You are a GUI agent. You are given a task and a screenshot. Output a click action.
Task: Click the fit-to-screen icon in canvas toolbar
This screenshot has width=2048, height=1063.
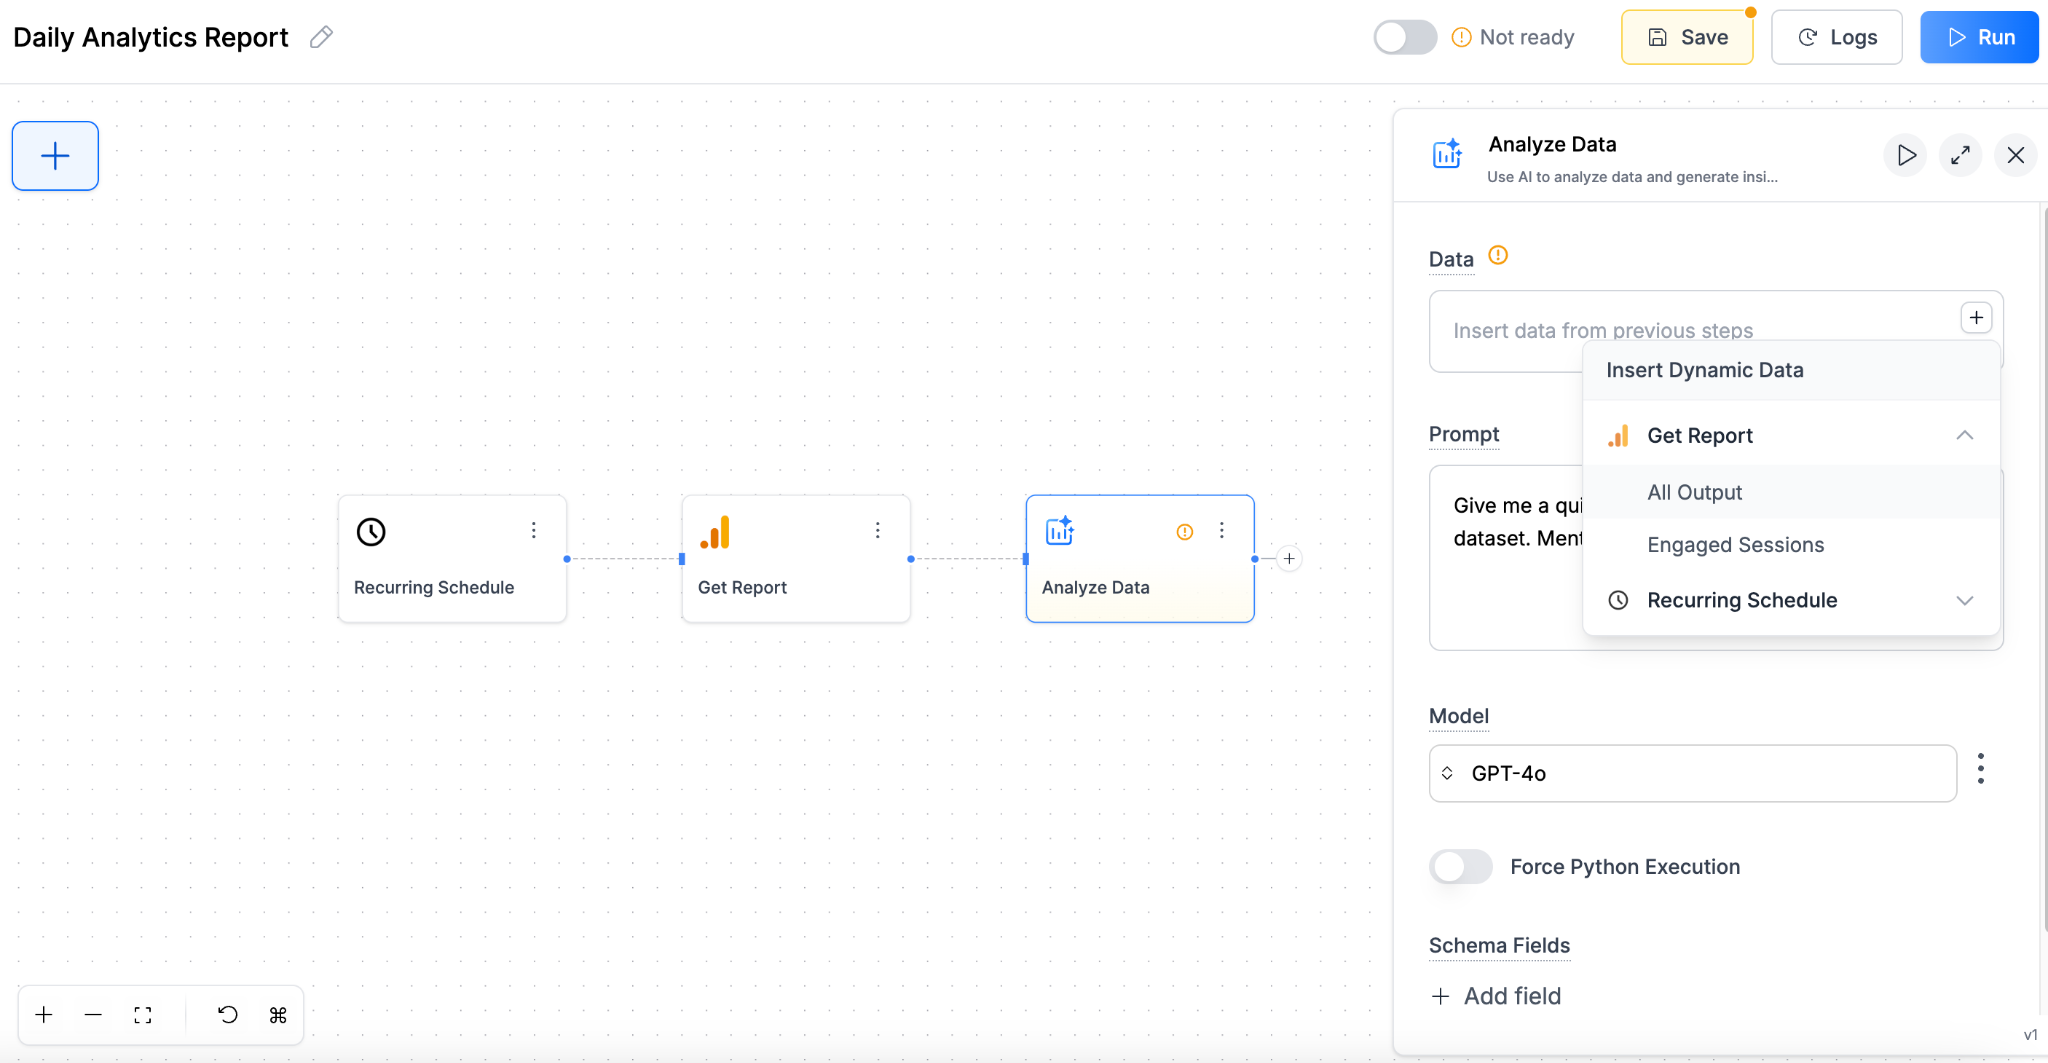point(143,1014)
